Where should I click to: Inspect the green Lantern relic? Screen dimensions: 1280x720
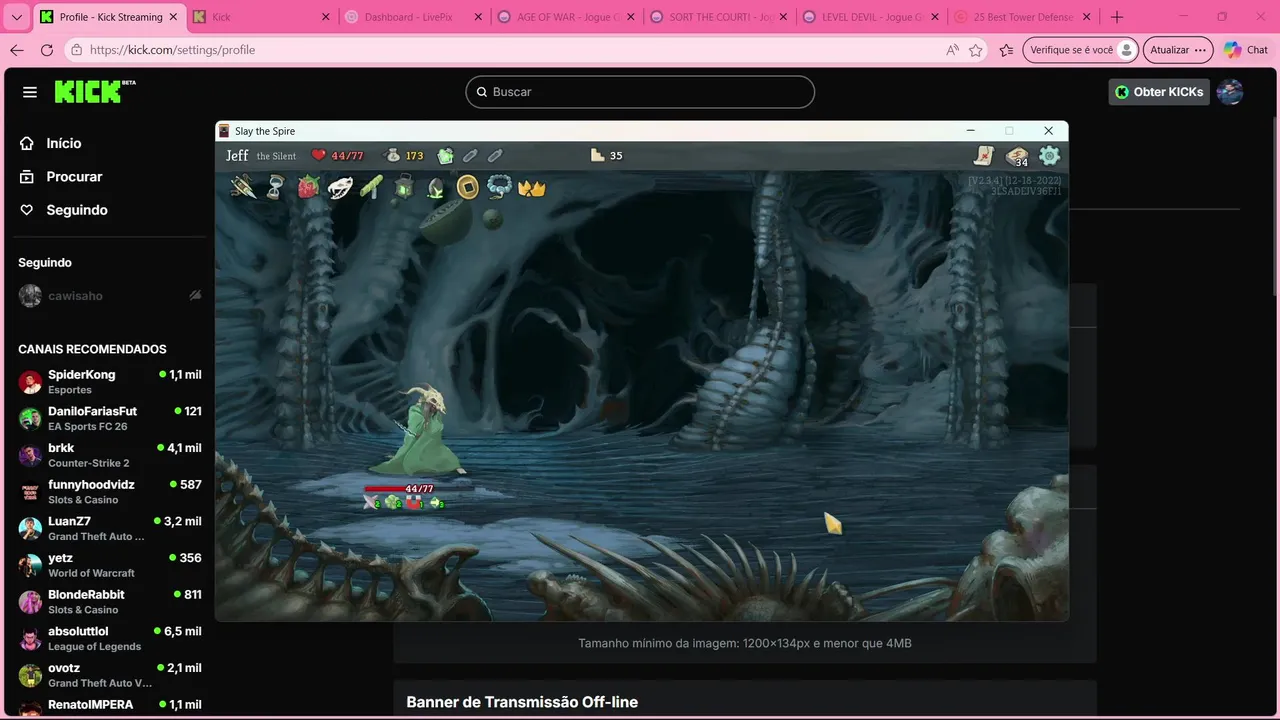[x=404, y=187]
